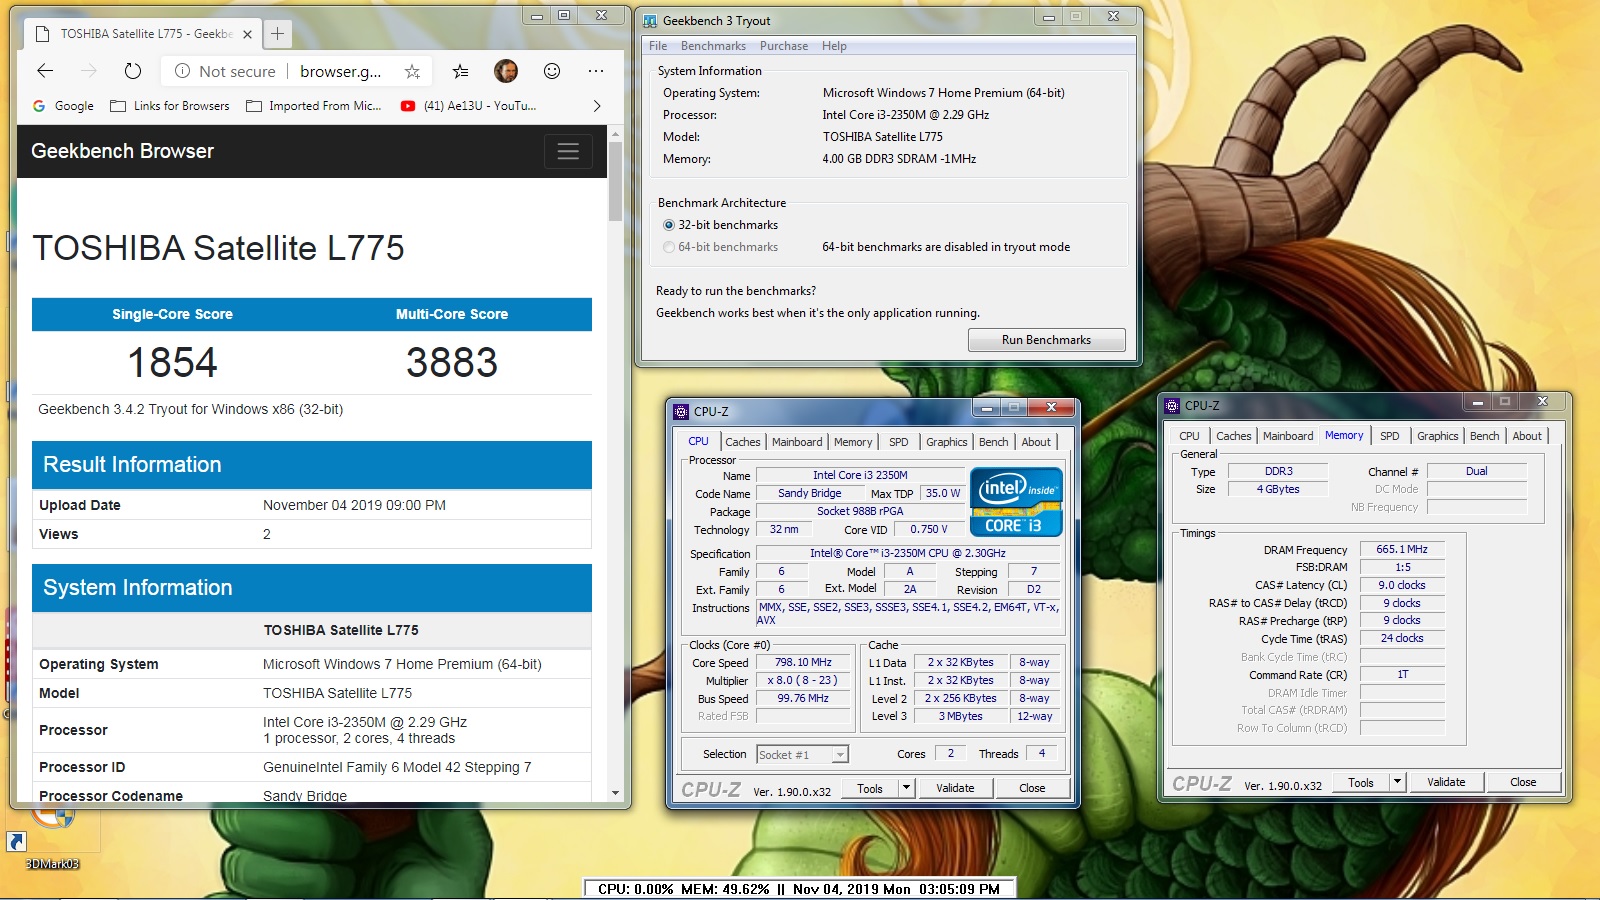This screenshot has height=900, width=1600.
Task: Click the Single-Core Score value 1854
Action: [x=172, y=363]
